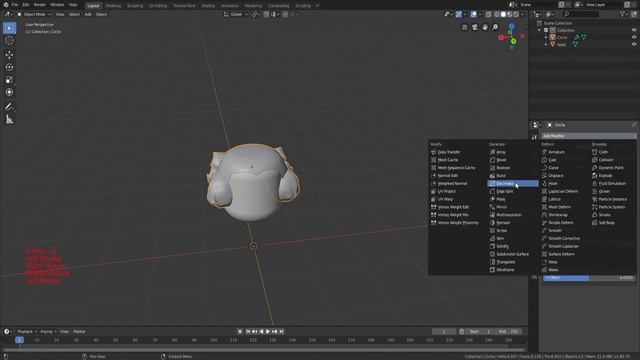Viewport: 640px width, 360px height.
Task: Adjust the Offset slider in properties
Action: coord(589,278)
